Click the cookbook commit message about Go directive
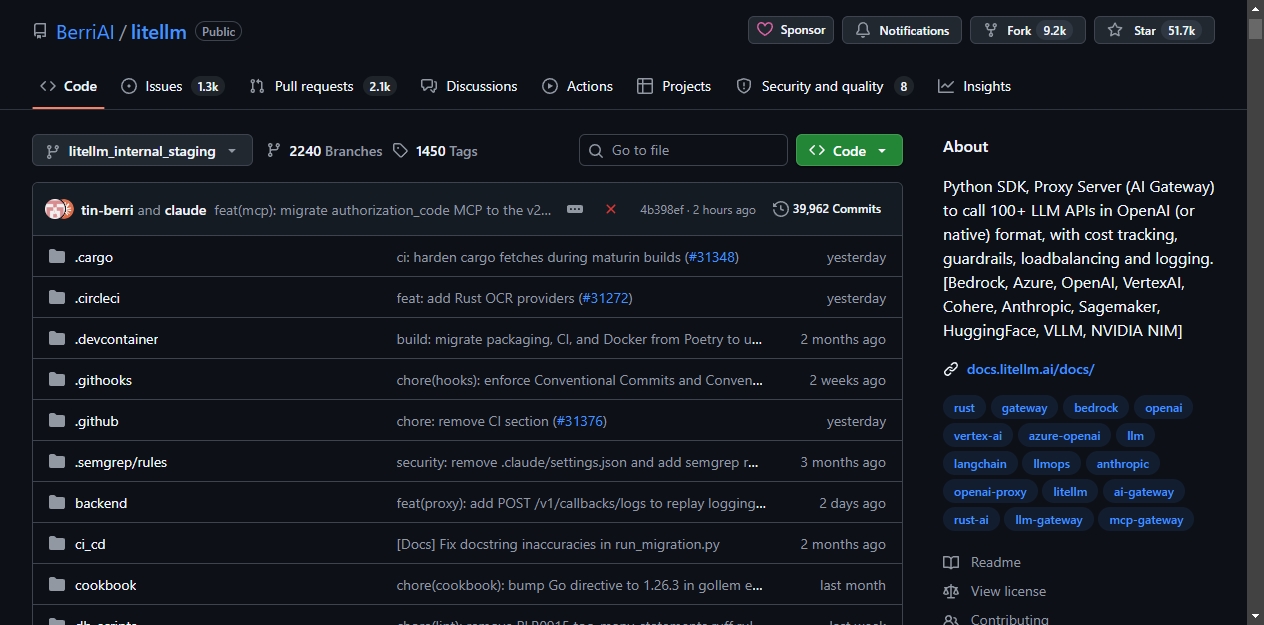 [x=580, y=585]
